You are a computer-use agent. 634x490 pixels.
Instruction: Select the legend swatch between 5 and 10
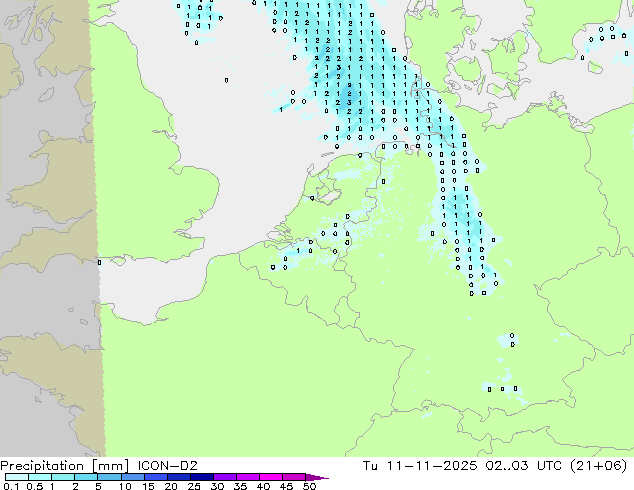(109, 477)
